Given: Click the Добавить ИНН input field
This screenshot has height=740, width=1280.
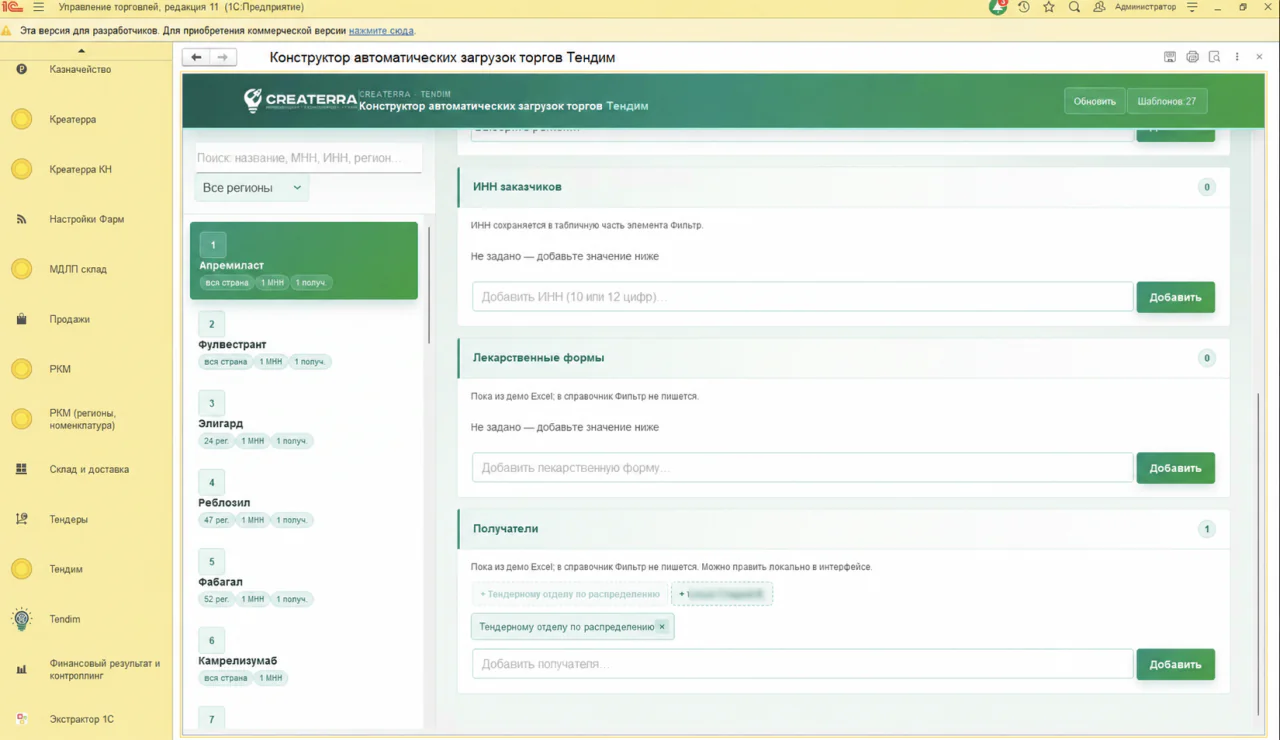Looking at the screenshot, I should (x=802, y=297).
